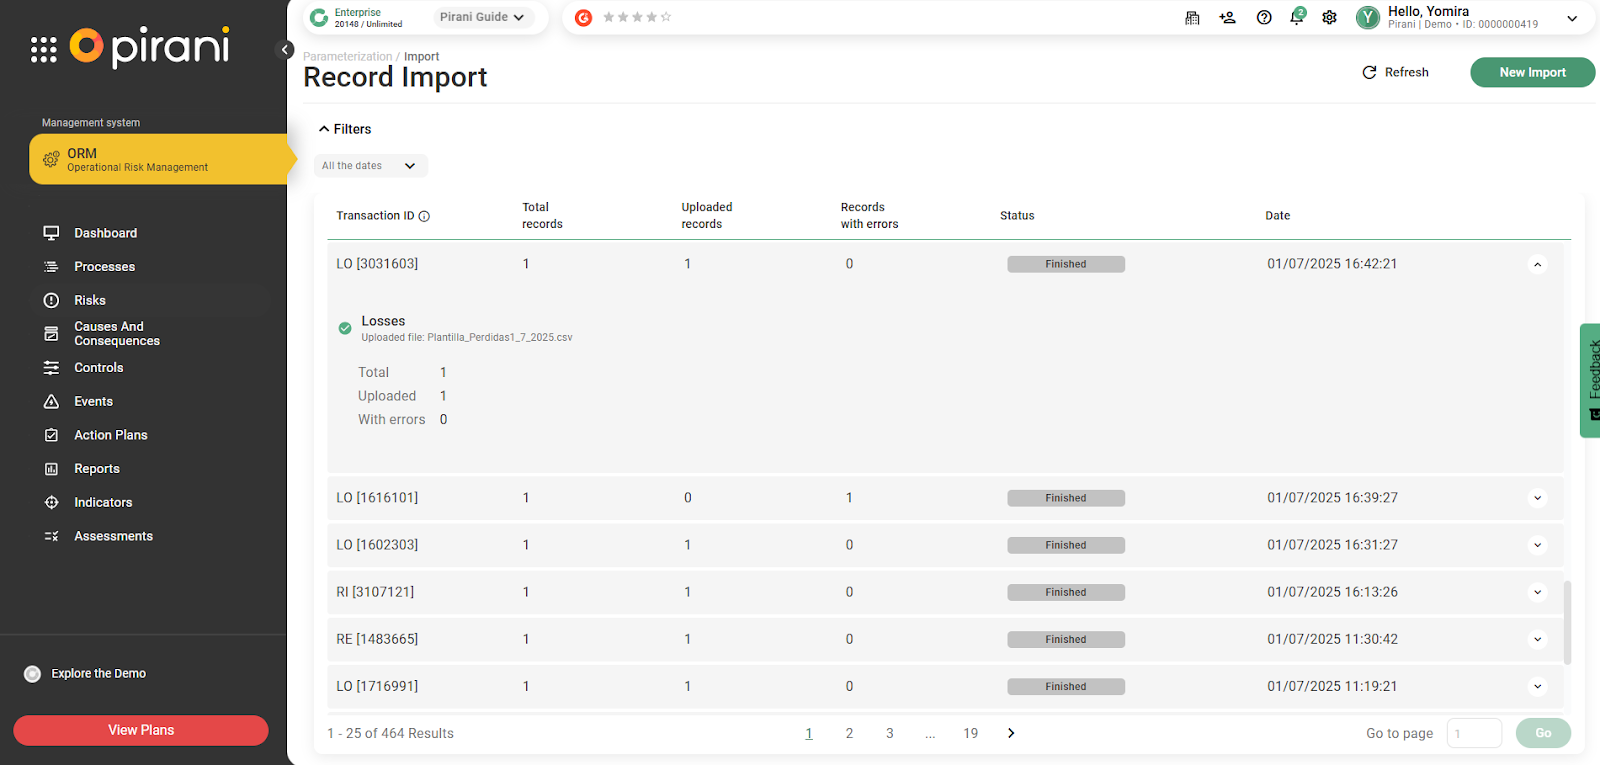Click the Events warning triangle icon
This screenshot has width=1600, height=765.
point(51,401)
